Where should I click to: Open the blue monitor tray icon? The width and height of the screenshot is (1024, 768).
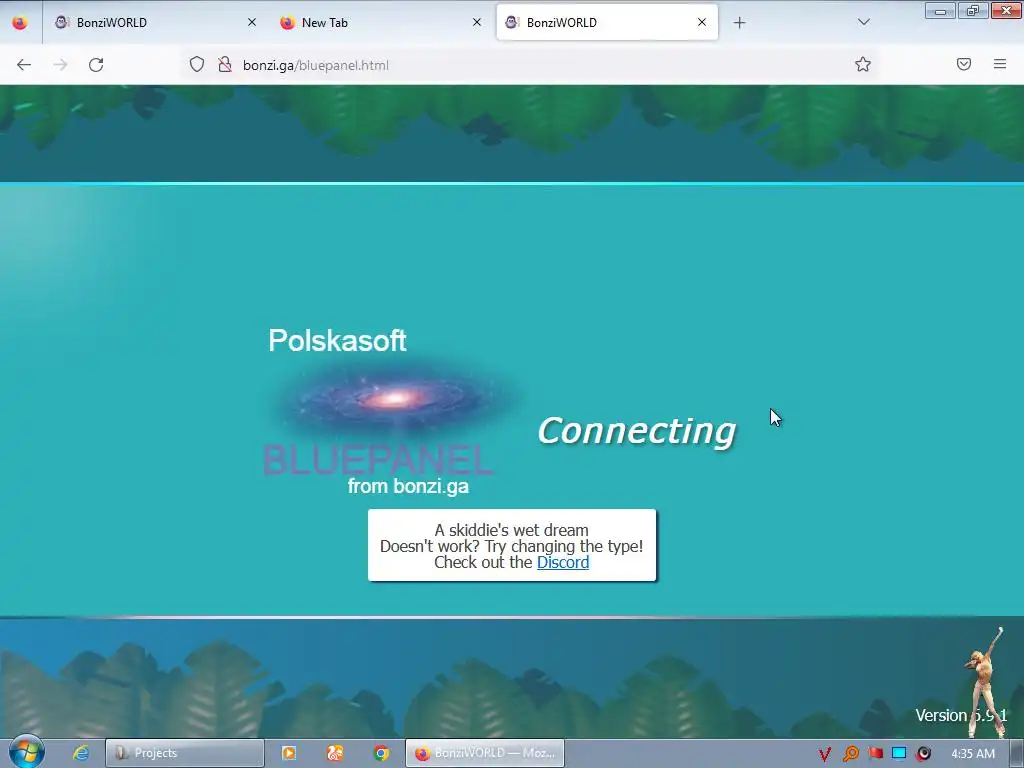click(x=899, y=754)
